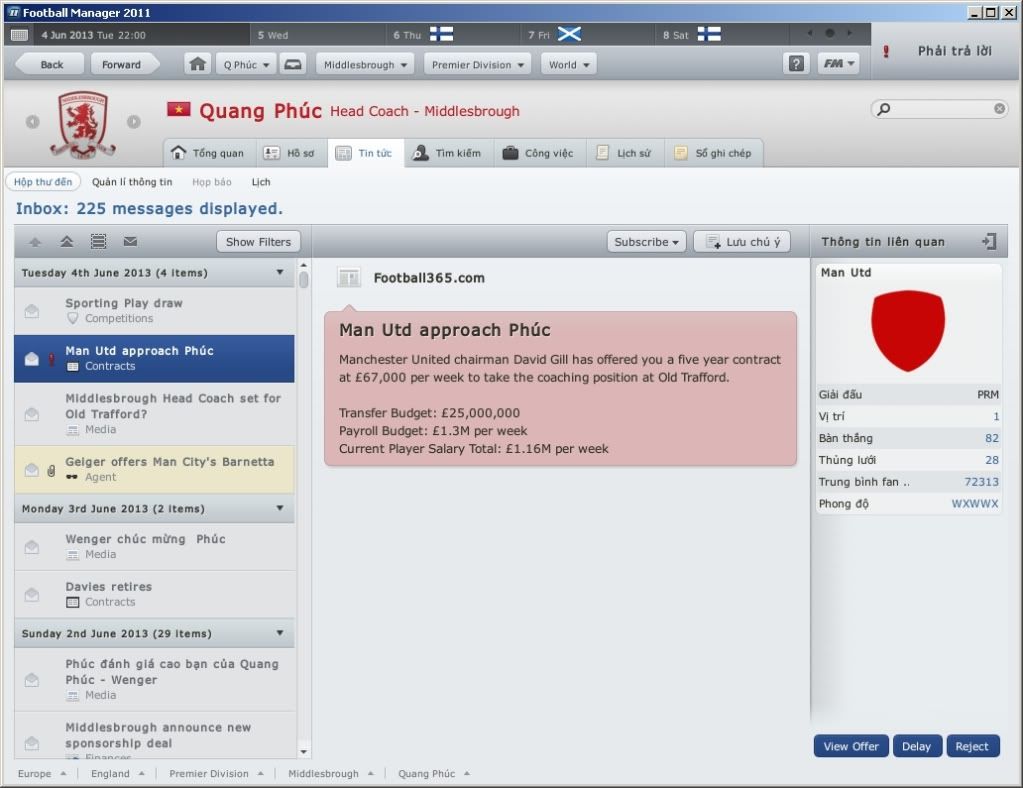Screen dimensions: 1023x788
Task: Click the View Offer button
Action: [851, 746]
